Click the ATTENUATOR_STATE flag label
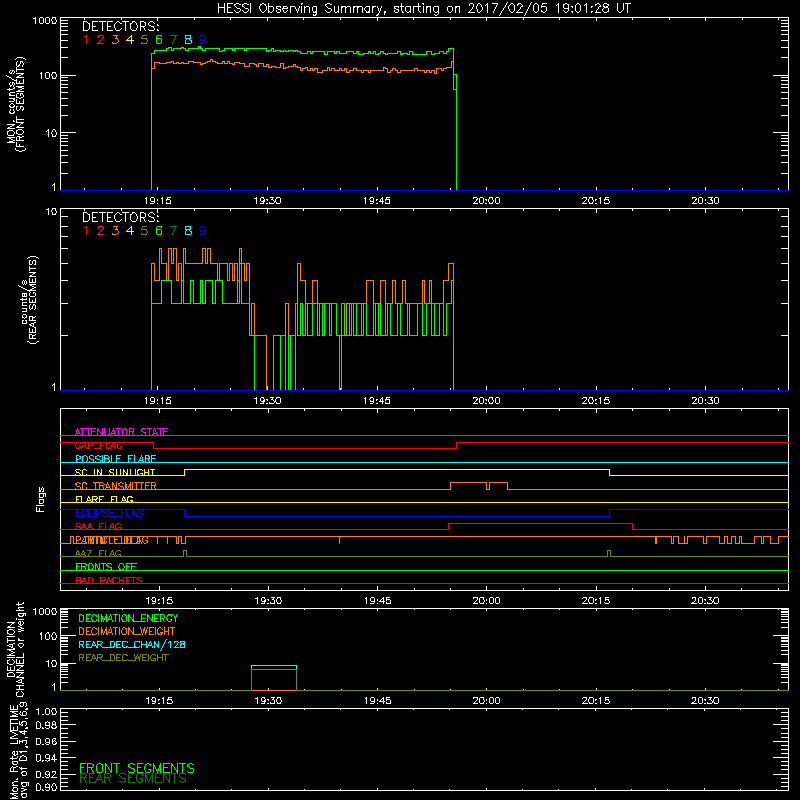Viewport: 800px width, 800px height. click(x=121, y=432)
